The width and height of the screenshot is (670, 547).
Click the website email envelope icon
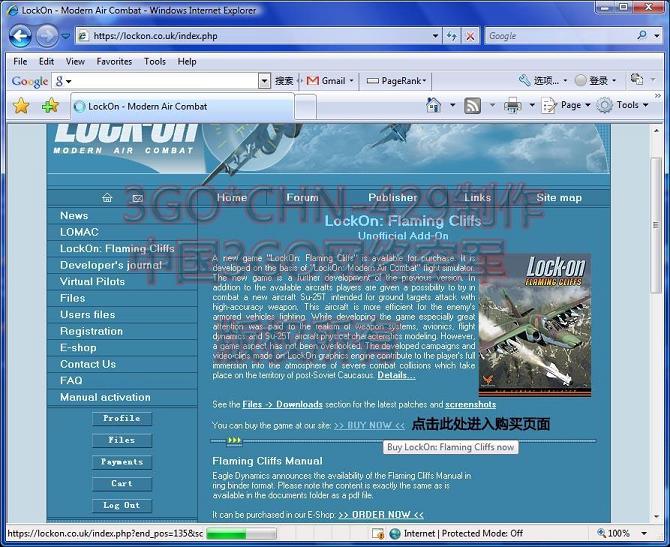[x=137, y=198]
